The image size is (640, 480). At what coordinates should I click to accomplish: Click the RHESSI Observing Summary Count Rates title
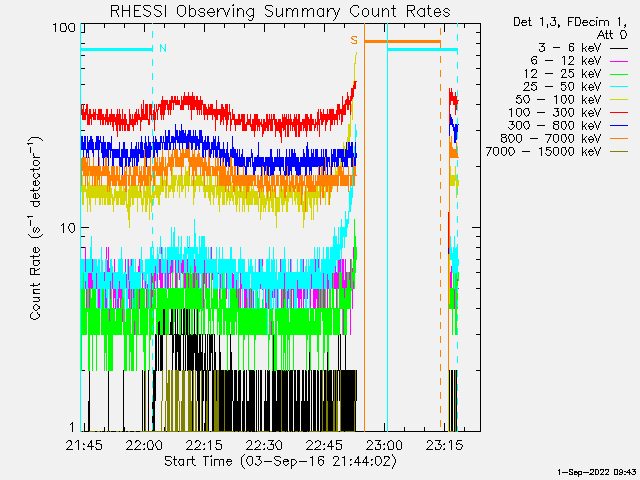[280, 11]
